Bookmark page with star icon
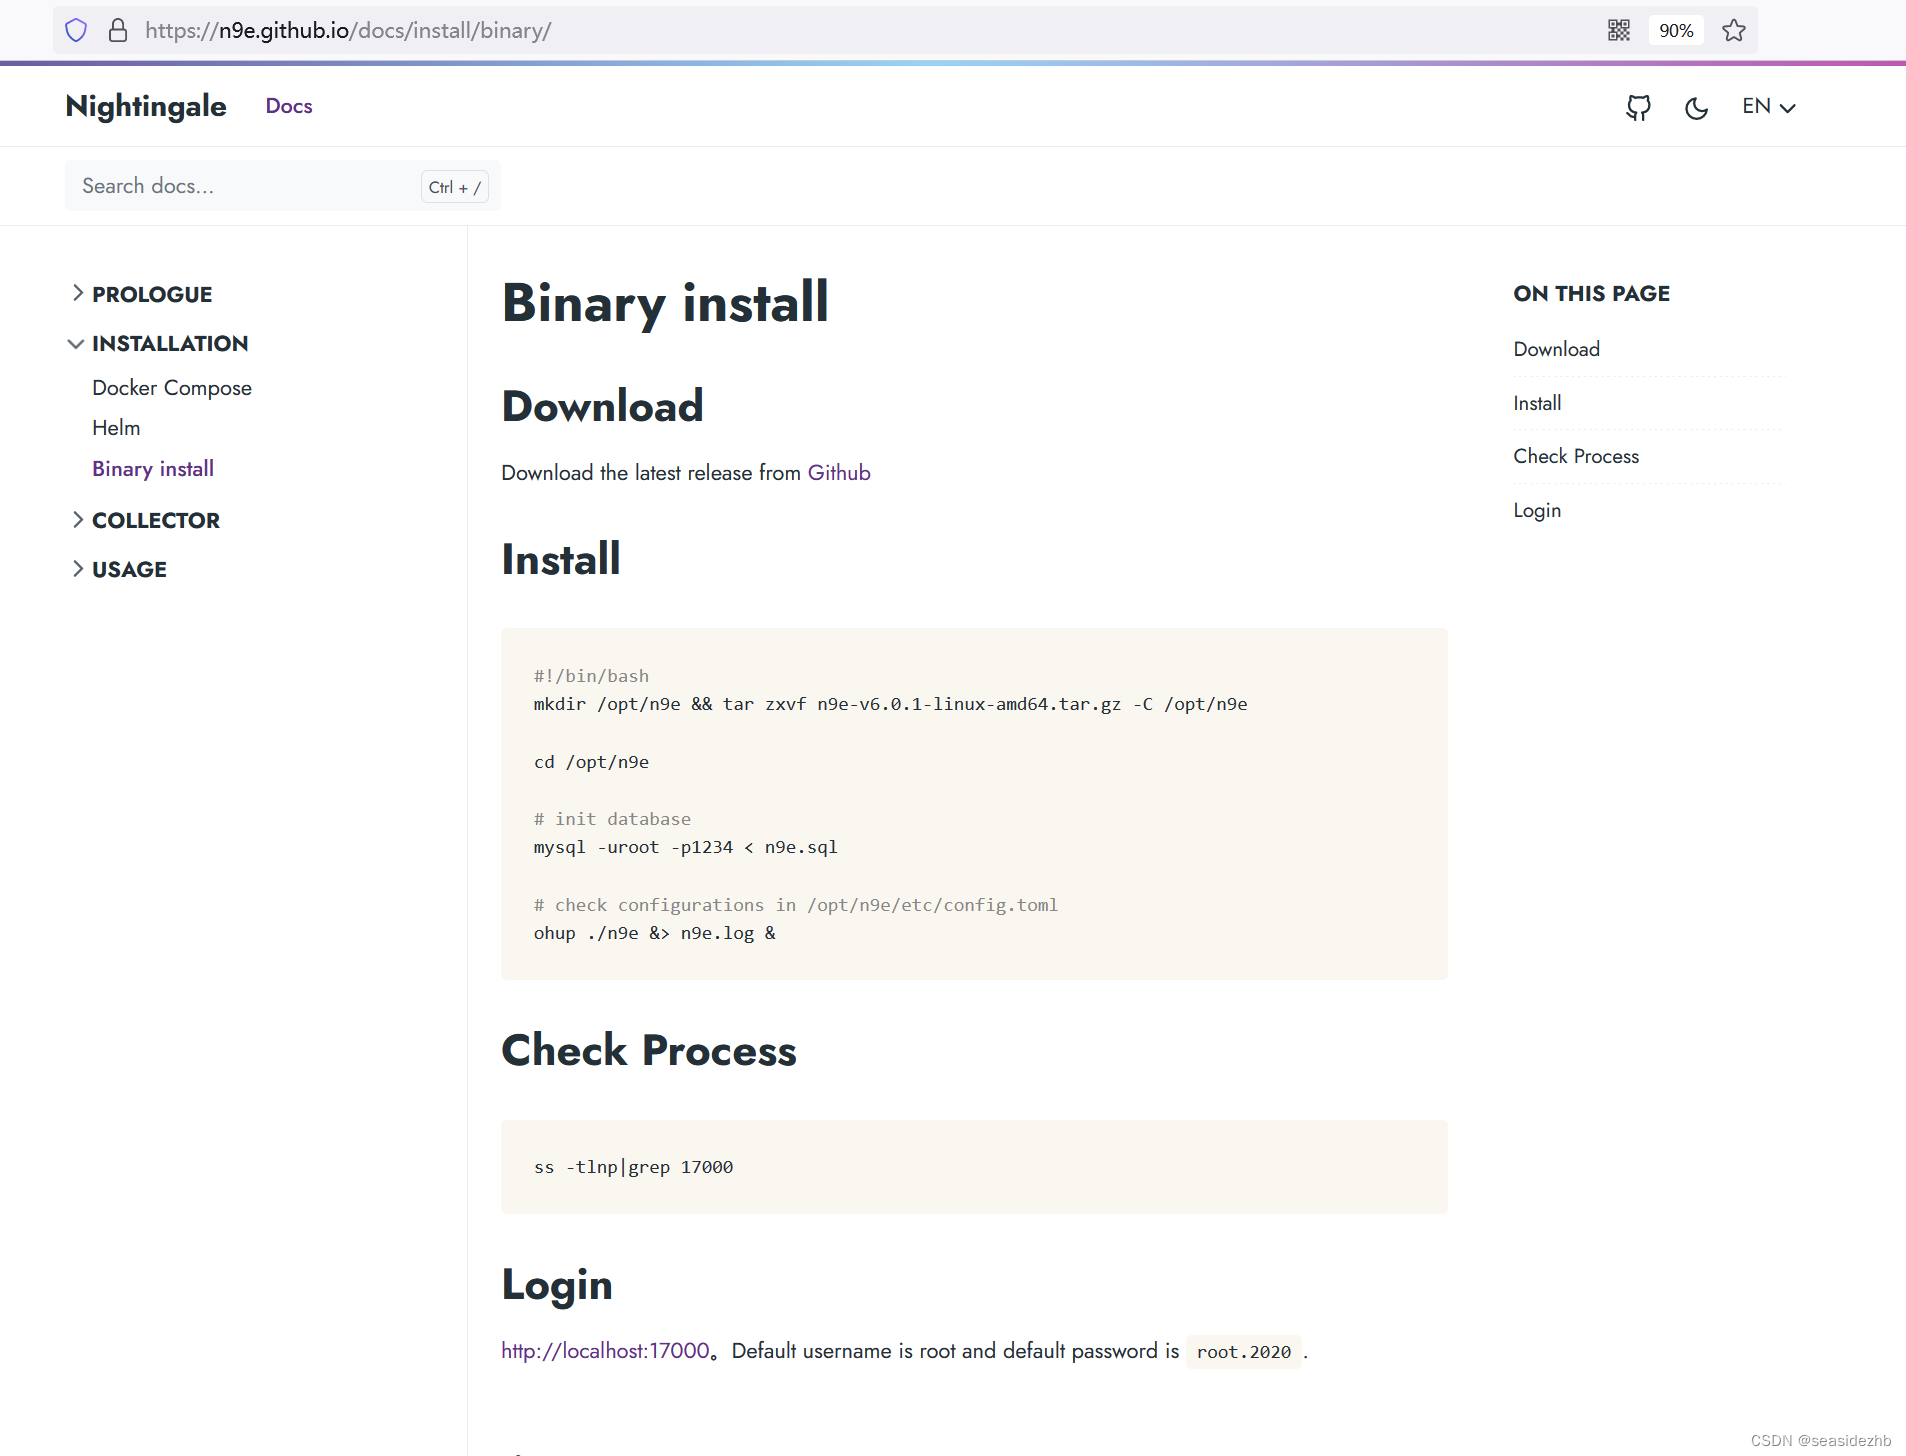 coord(1734,30)
